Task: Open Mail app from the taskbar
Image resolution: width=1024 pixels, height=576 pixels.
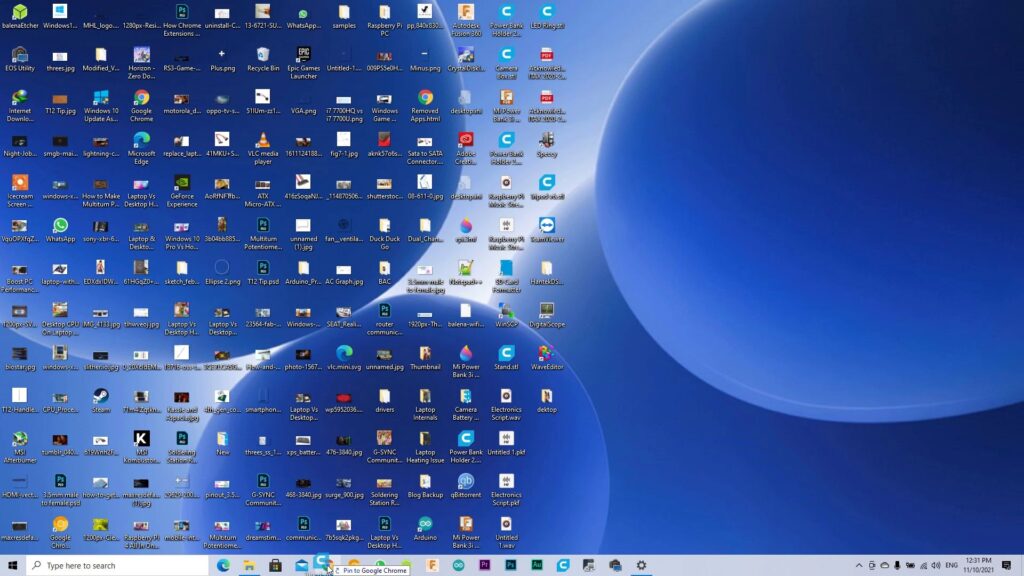Action: pos(301,565)
